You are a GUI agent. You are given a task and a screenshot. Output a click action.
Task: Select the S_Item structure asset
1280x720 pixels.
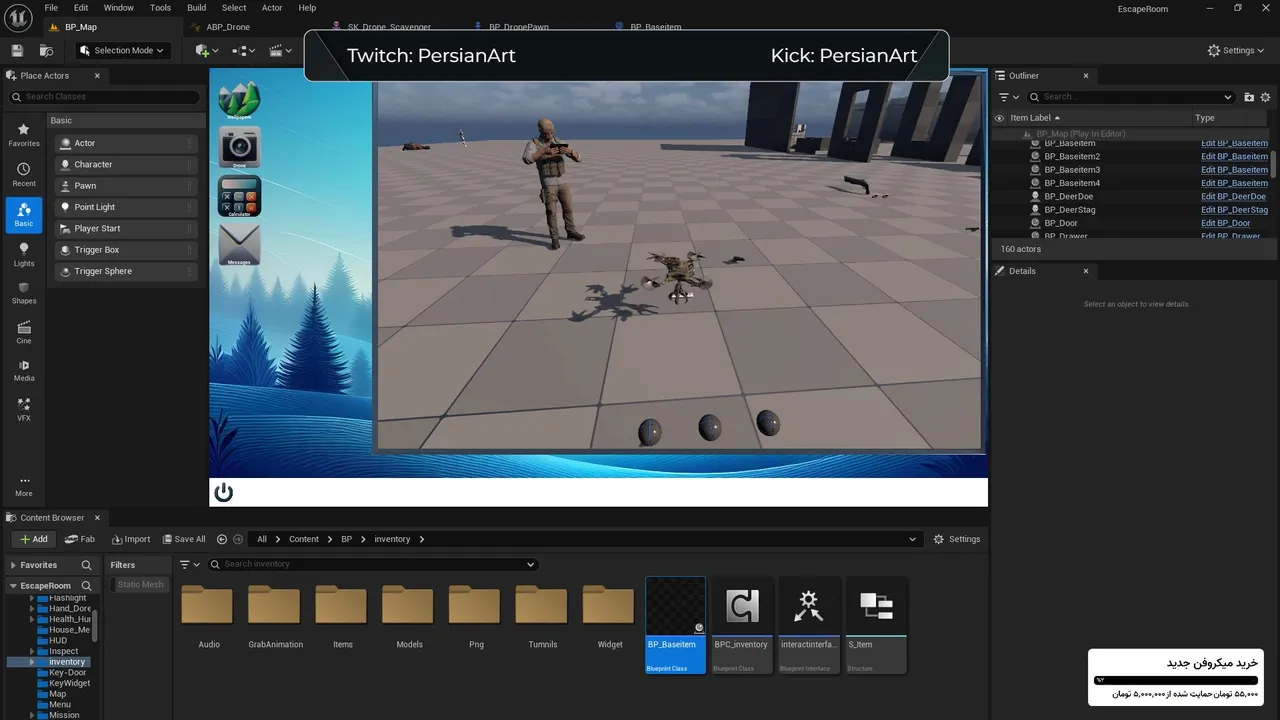pos(875,625)
